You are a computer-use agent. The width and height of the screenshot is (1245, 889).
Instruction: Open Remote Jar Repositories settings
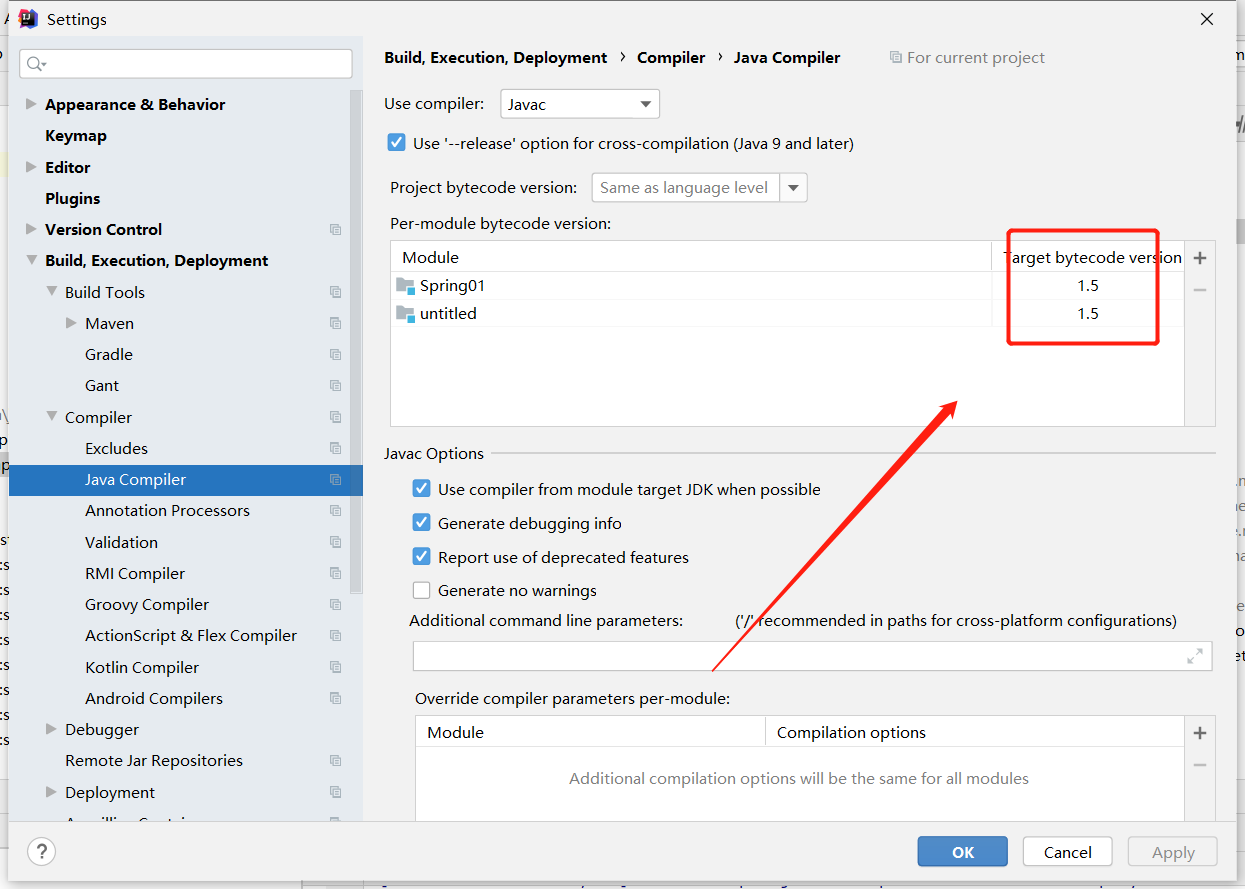(154, 761)
